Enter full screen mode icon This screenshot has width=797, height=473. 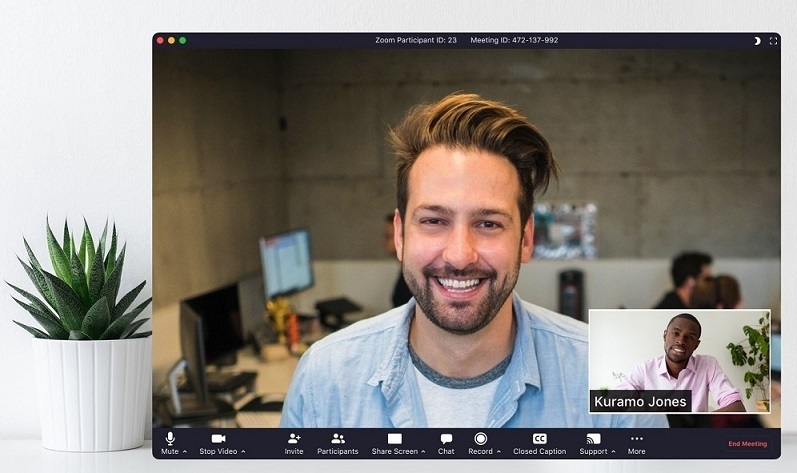pos(772,40)
